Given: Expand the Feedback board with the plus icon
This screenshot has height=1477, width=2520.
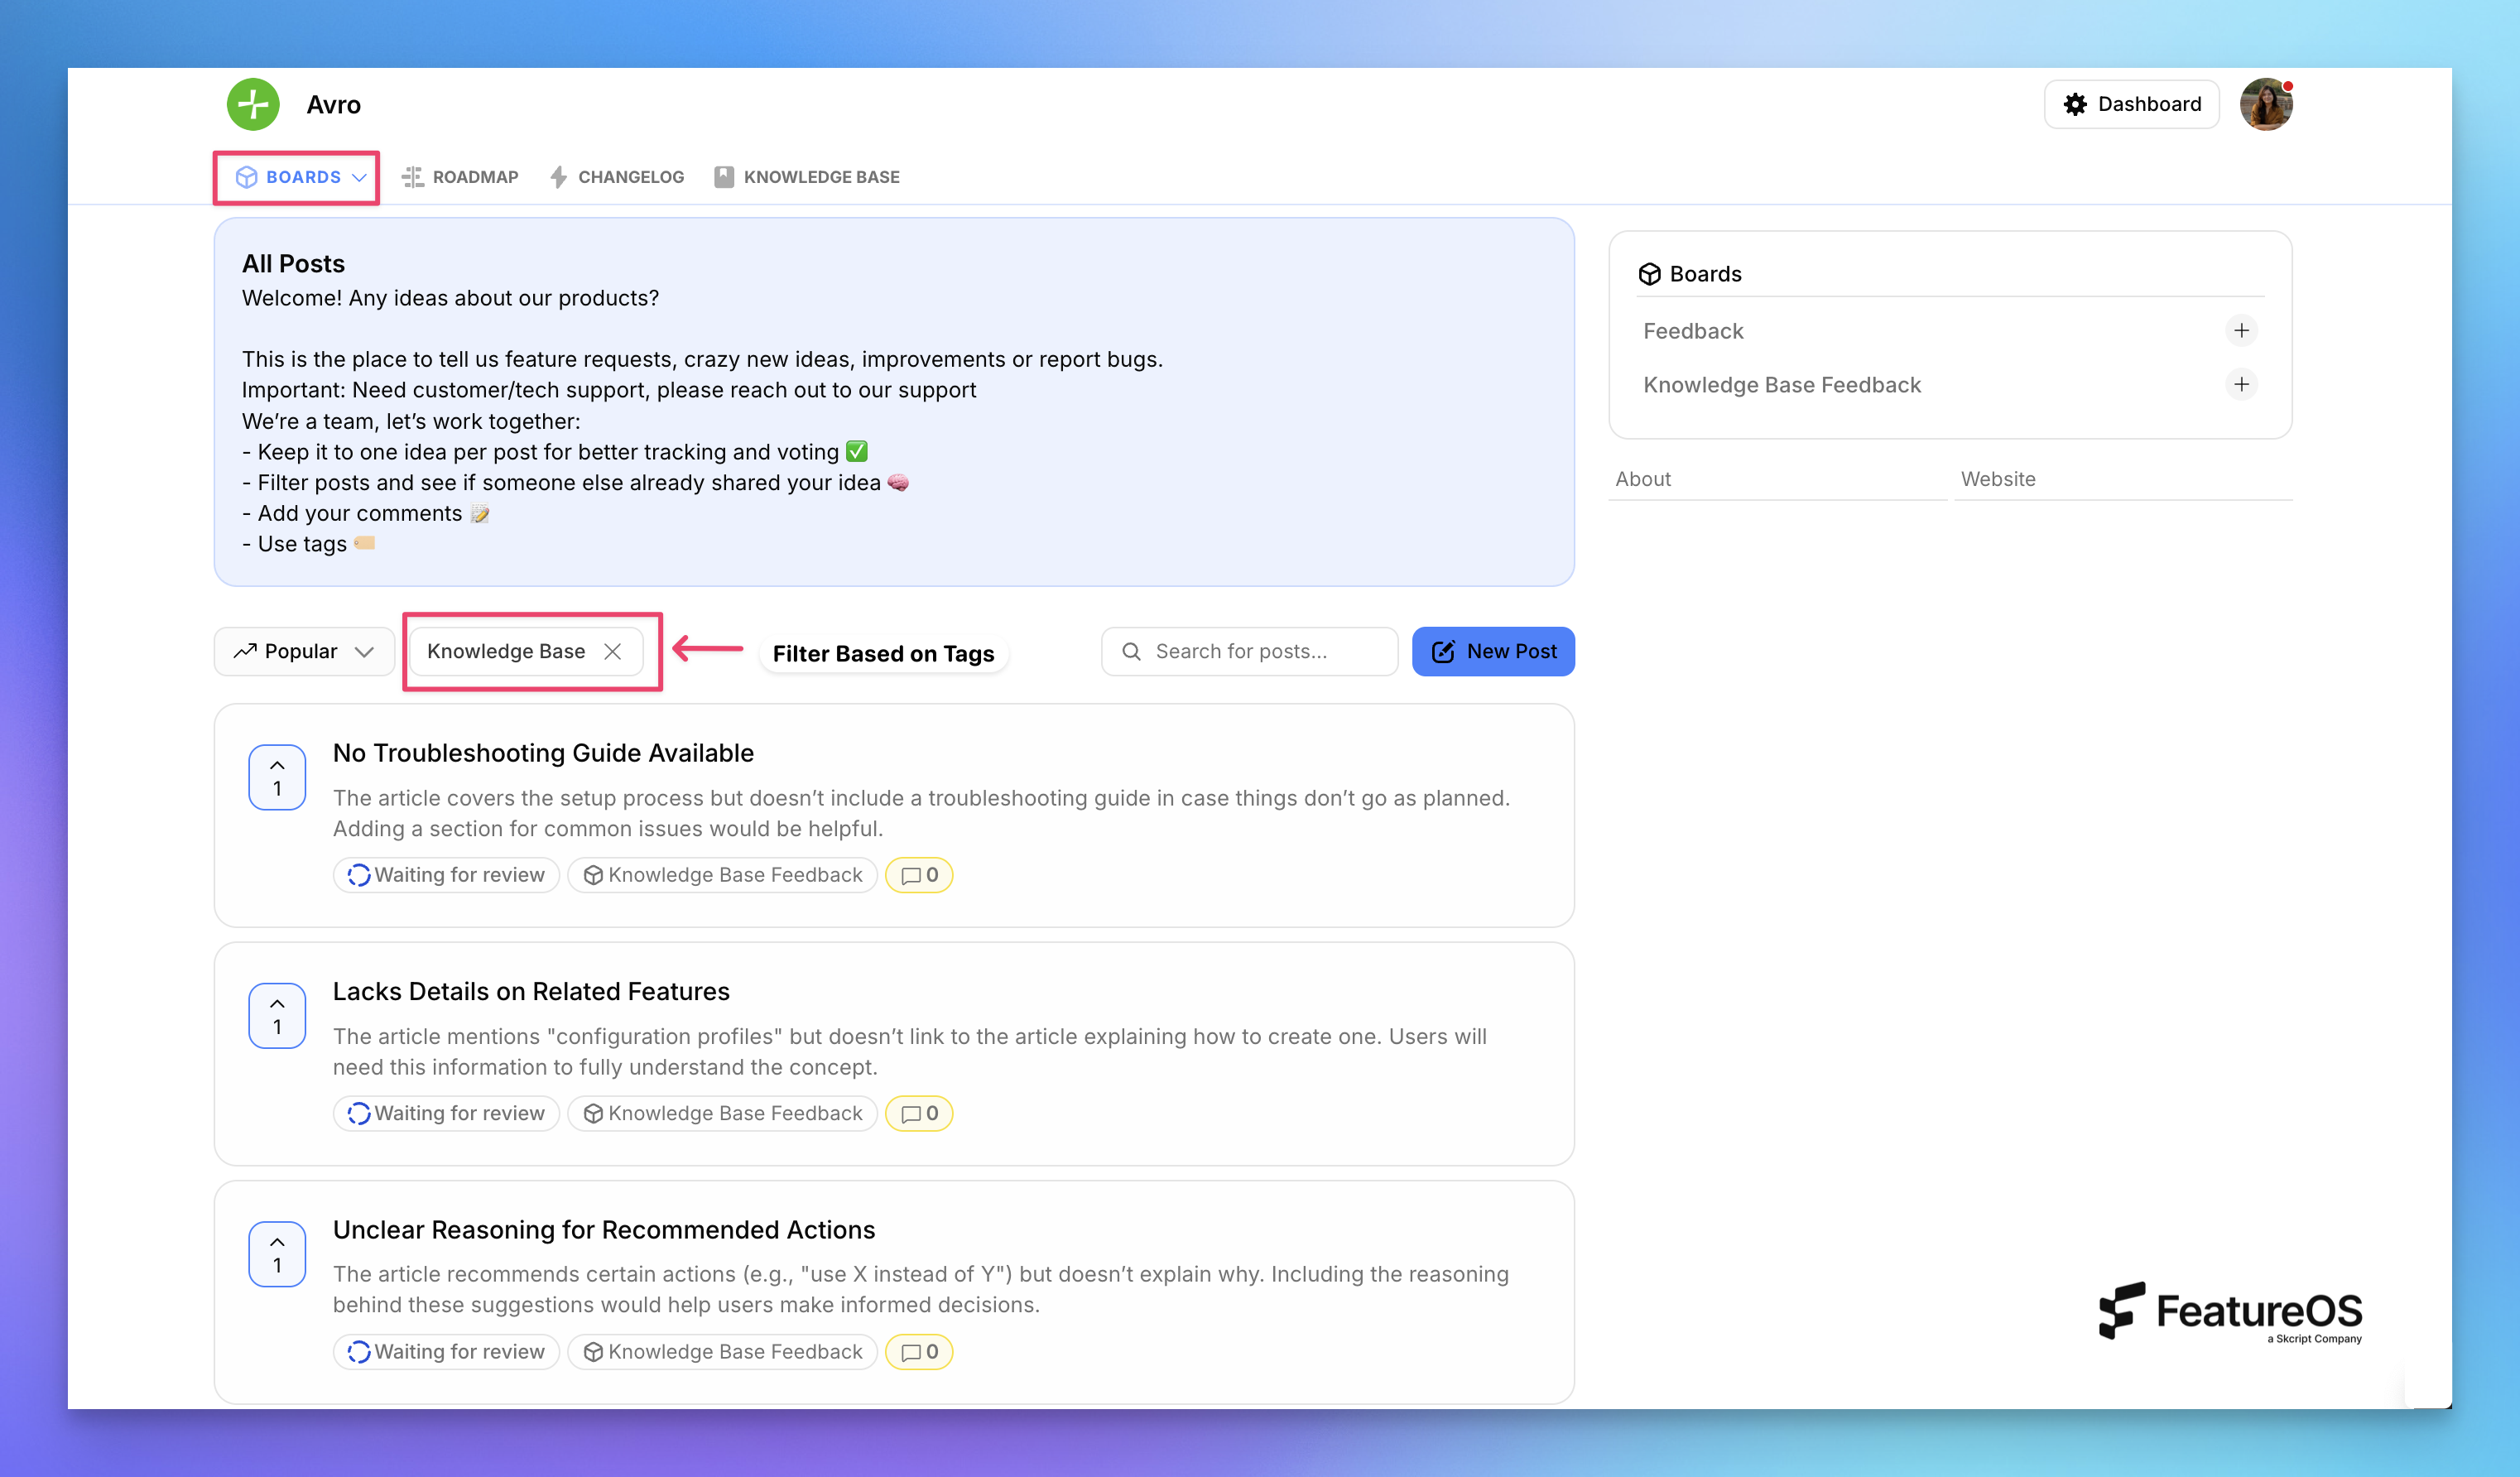Looking at the screenshot, I should click(2242, 330).
